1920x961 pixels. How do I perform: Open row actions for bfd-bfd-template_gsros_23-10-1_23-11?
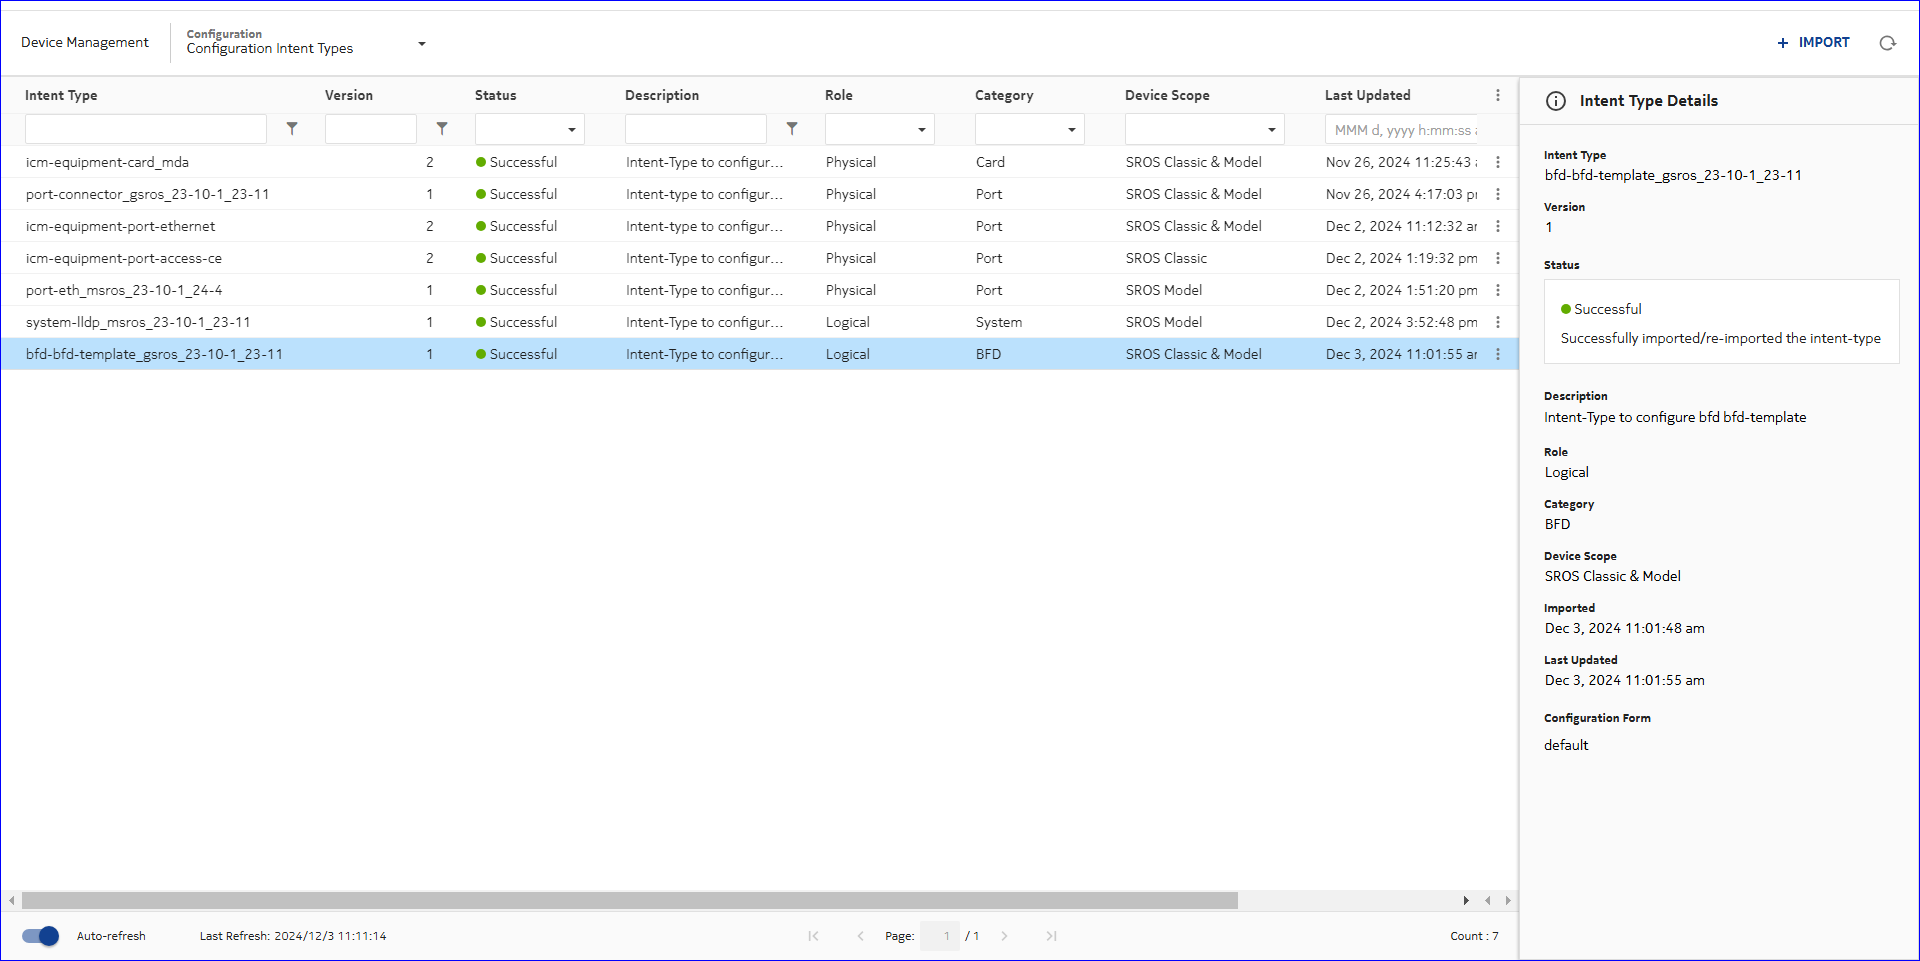pyautogui.click(x=1497, y=354)
